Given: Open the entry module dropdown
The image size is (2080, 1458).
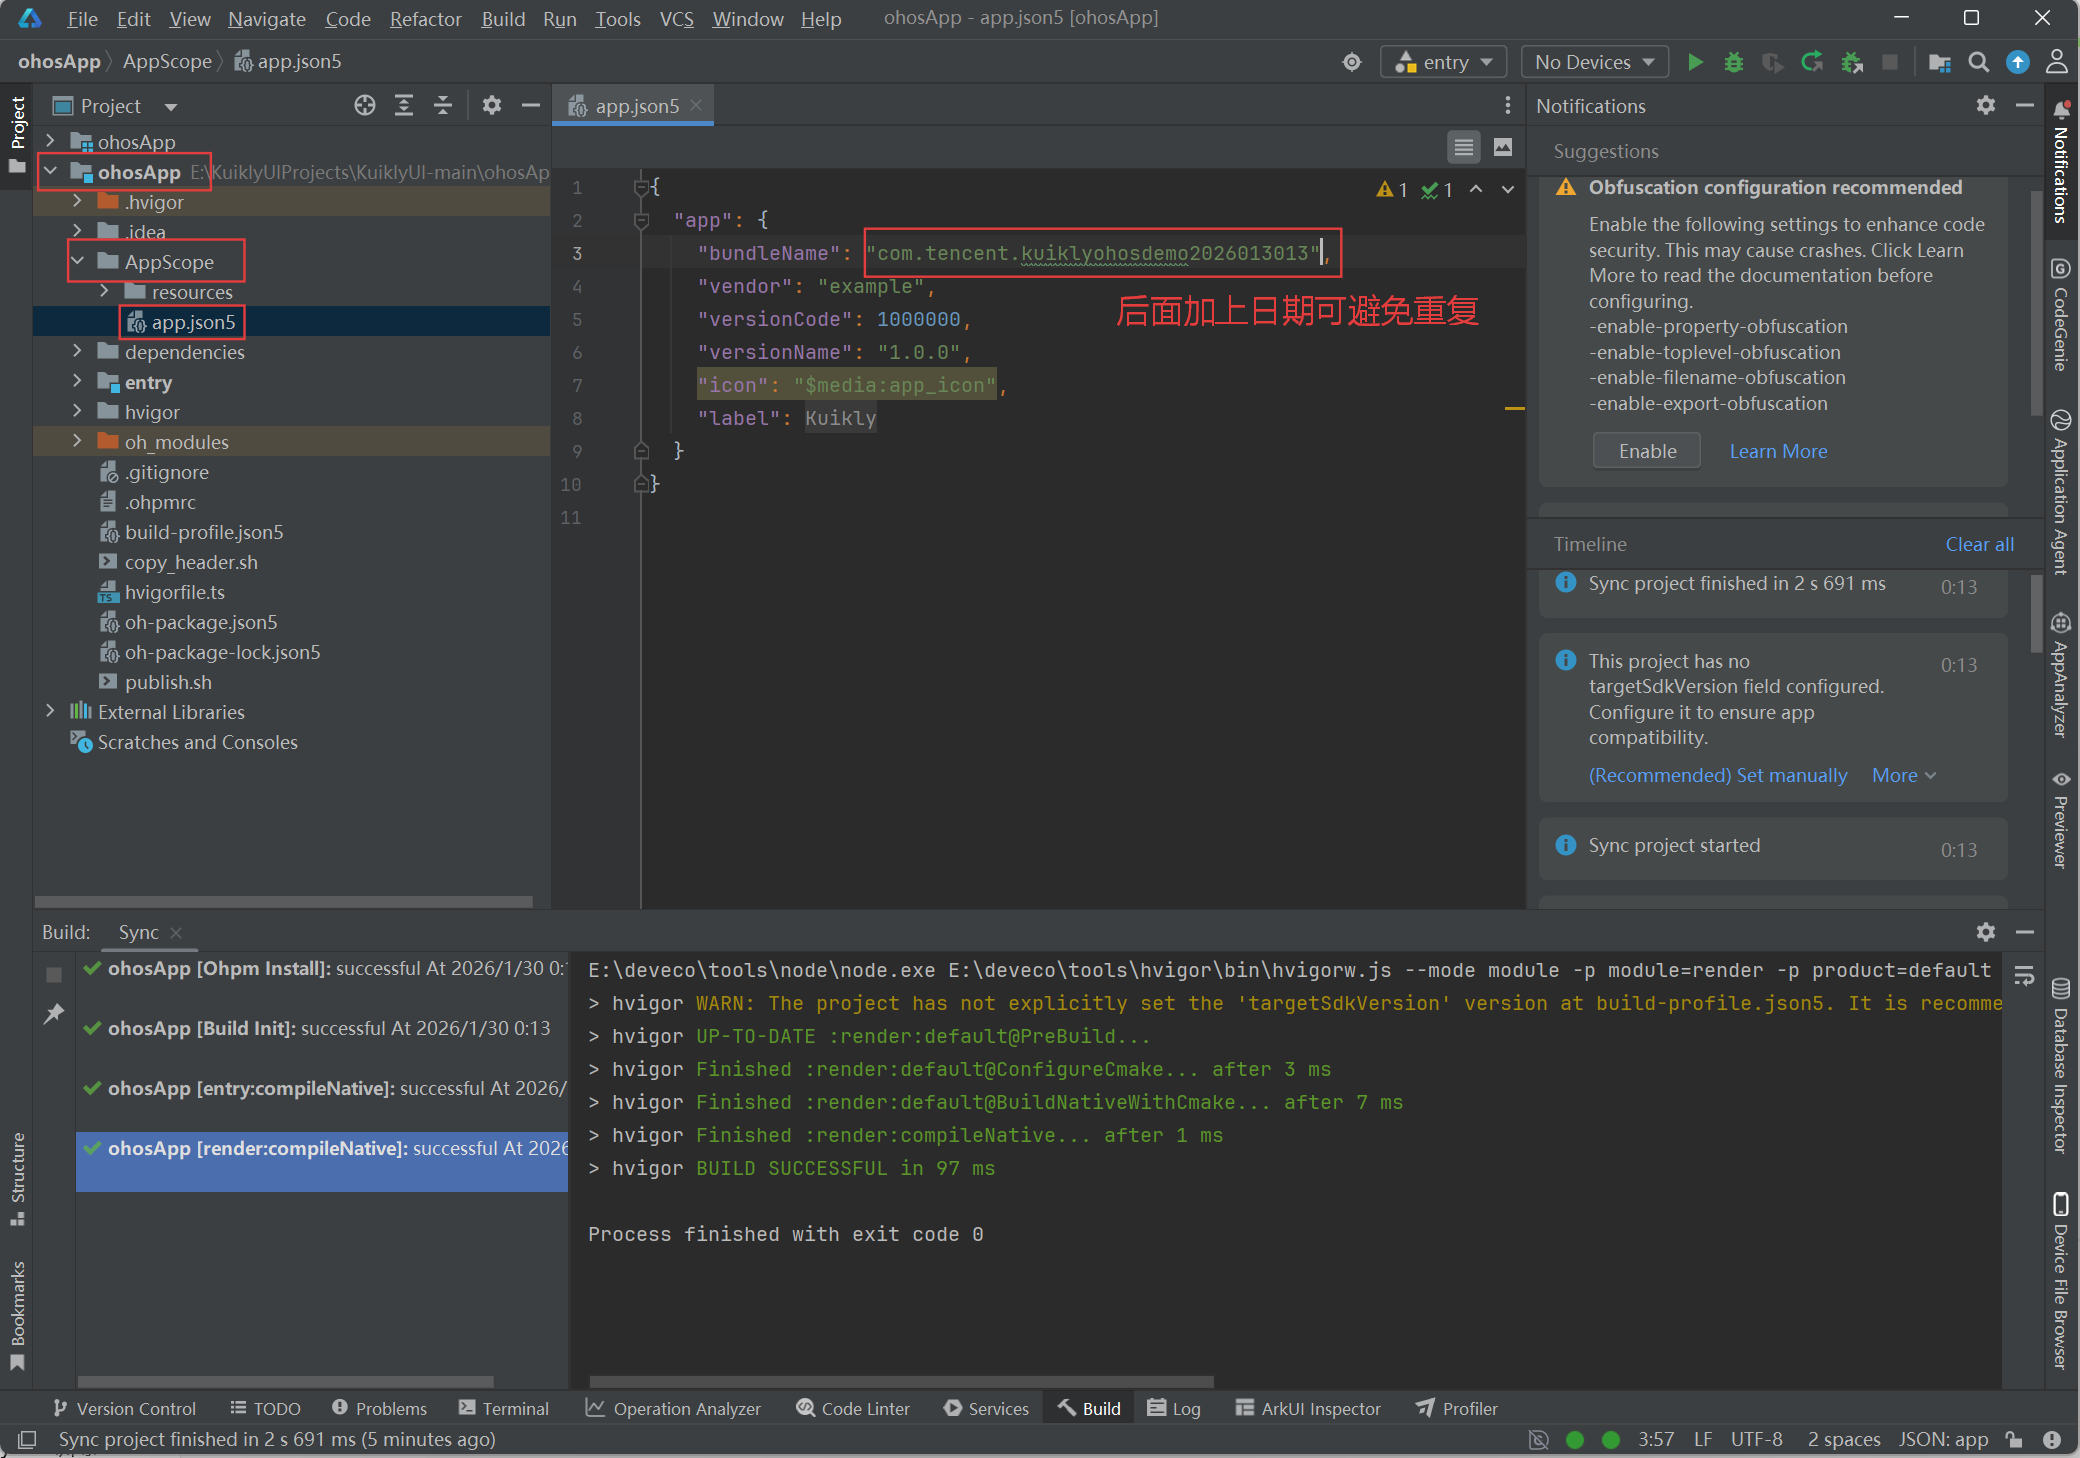Looking at the screenshot, I should pyautogui.click(x=1444, y=62).
